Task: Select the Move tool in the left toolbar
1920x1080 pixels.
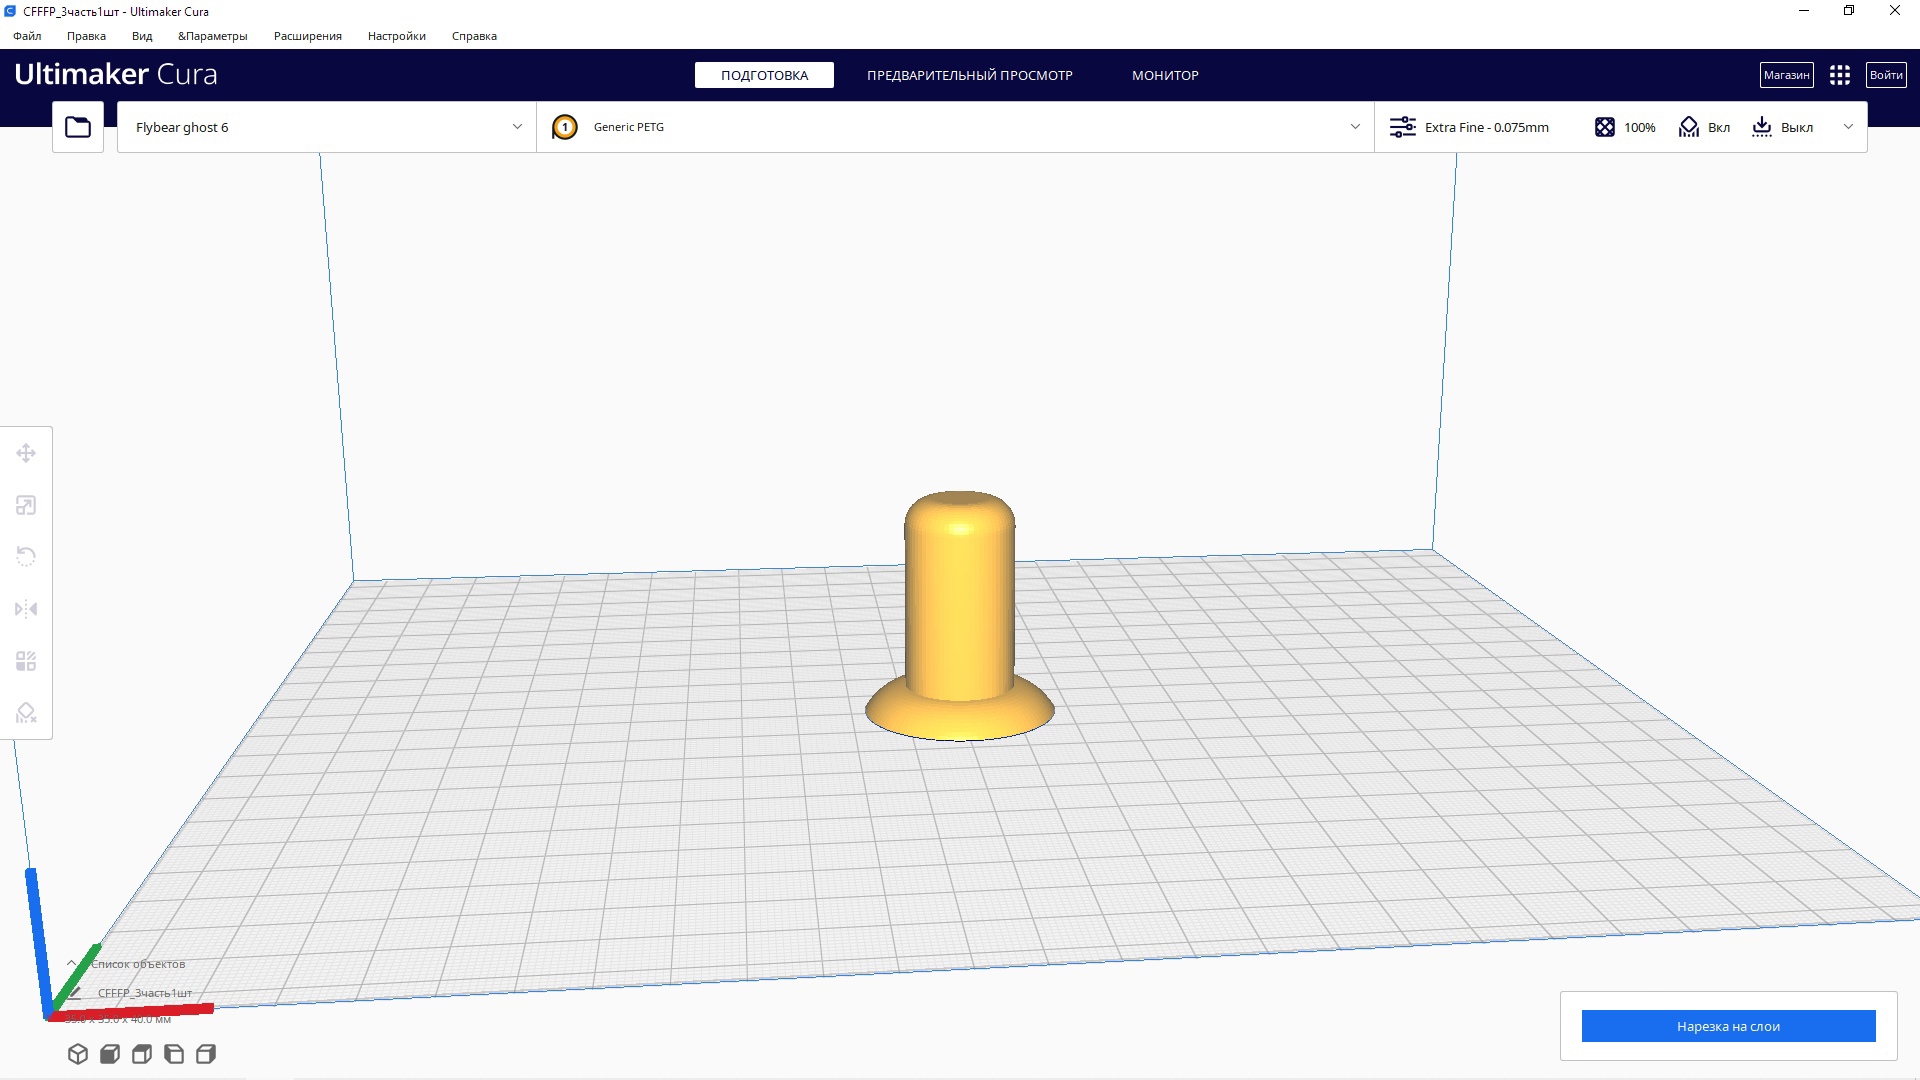Action: coord(26,453)
